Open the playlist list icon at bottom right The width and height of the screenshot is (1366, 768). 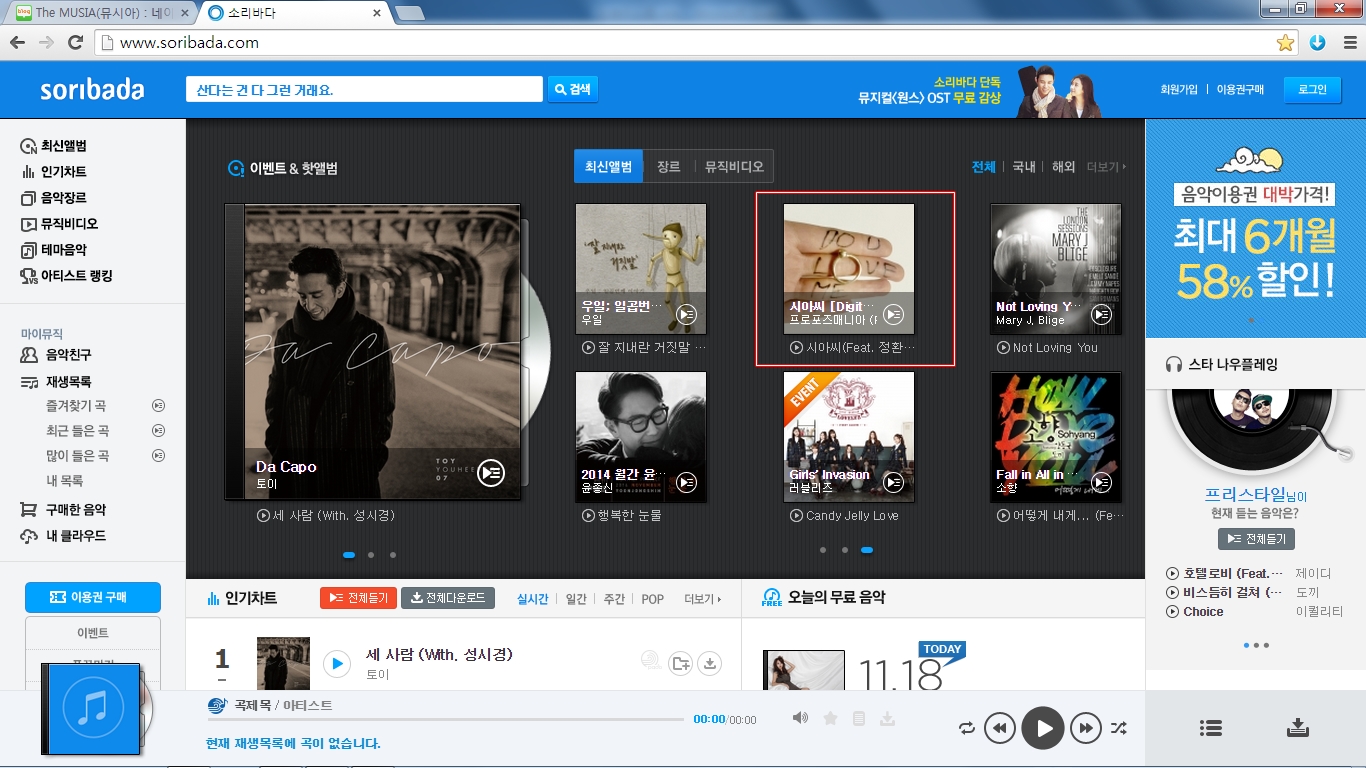[1211, 728]
